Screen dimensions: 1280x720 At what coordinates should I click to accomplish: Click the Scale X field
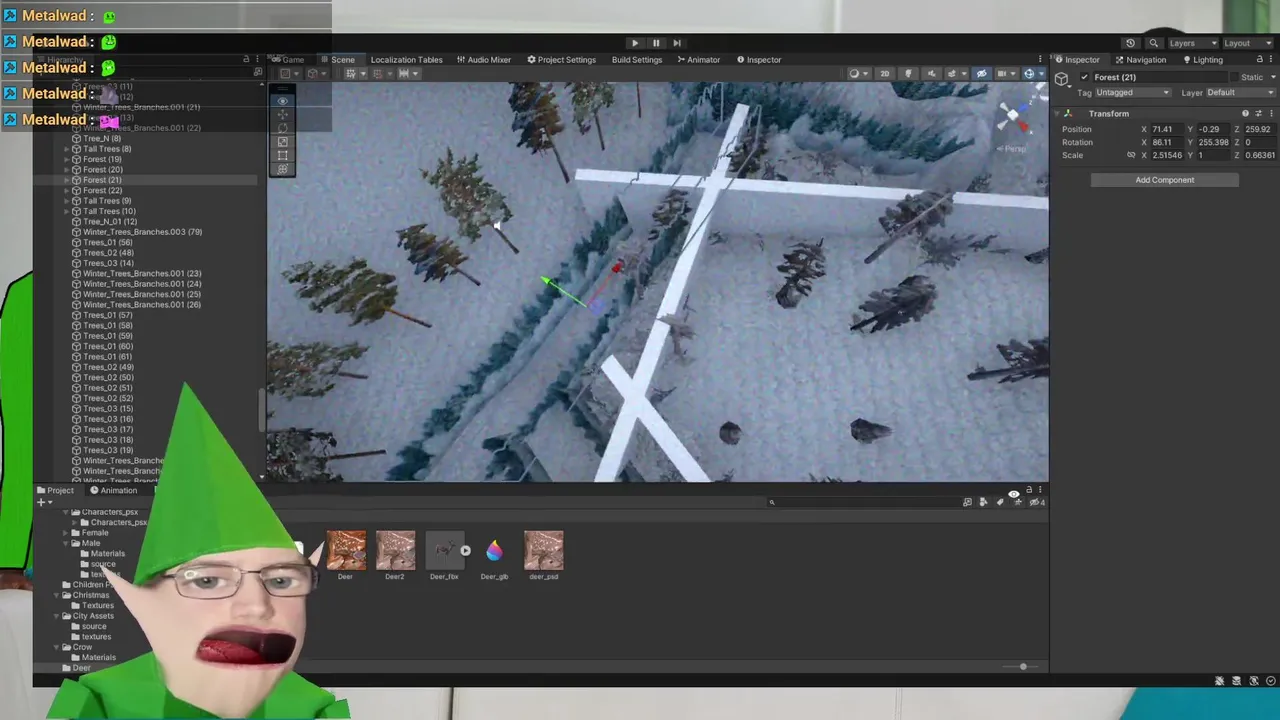pyautogui.click(x=1167, y=155)
